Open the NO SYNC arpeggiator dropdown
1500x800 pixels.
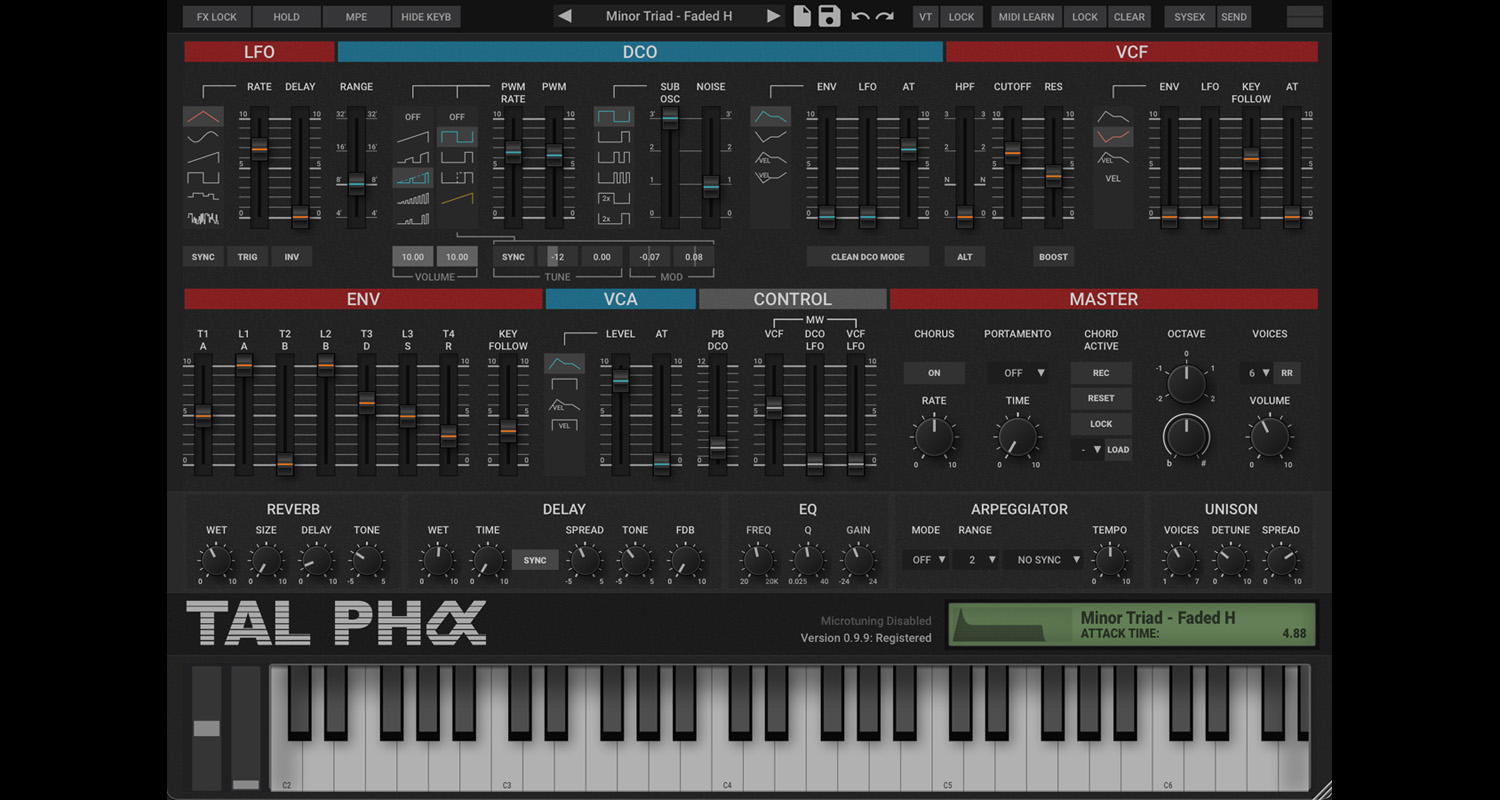[1044, 560]
